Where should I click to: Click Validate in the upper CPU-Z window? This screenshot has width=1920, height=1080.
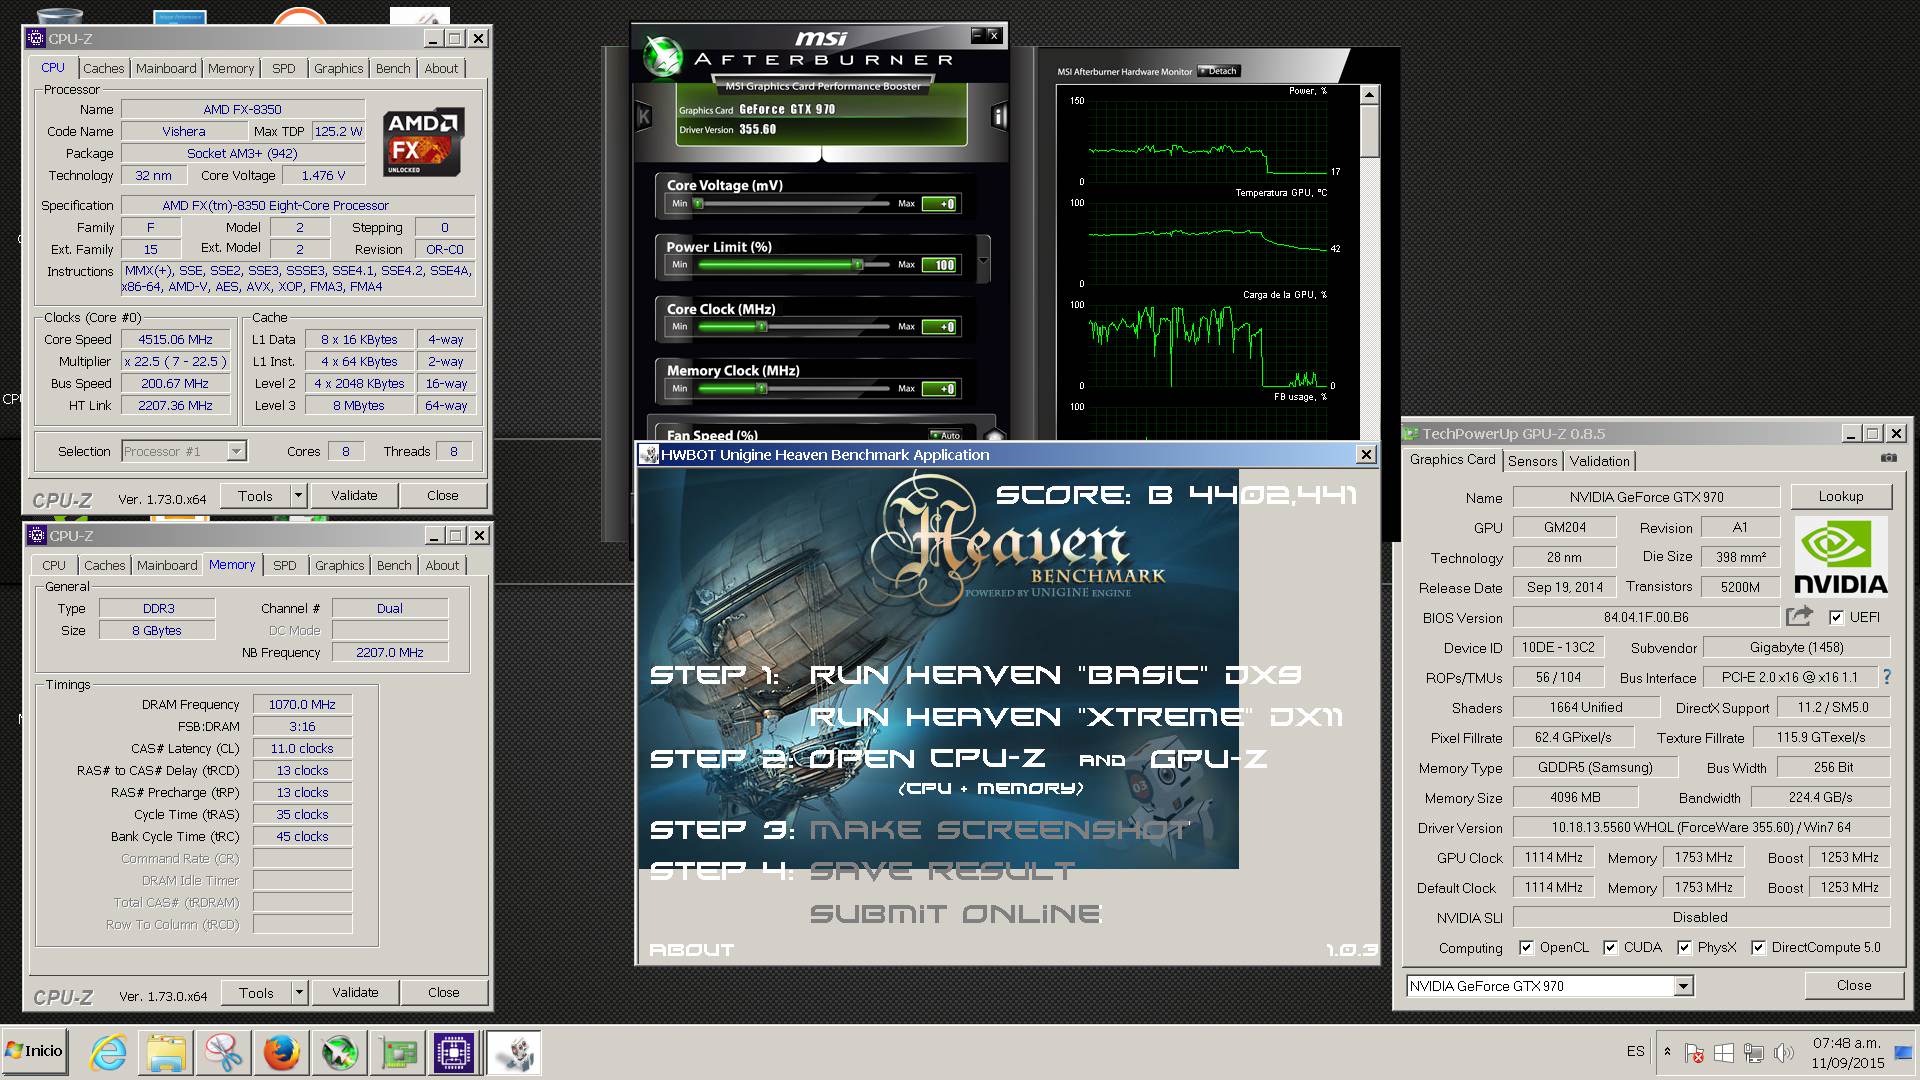pyautogui.click(x=354, y=495)
